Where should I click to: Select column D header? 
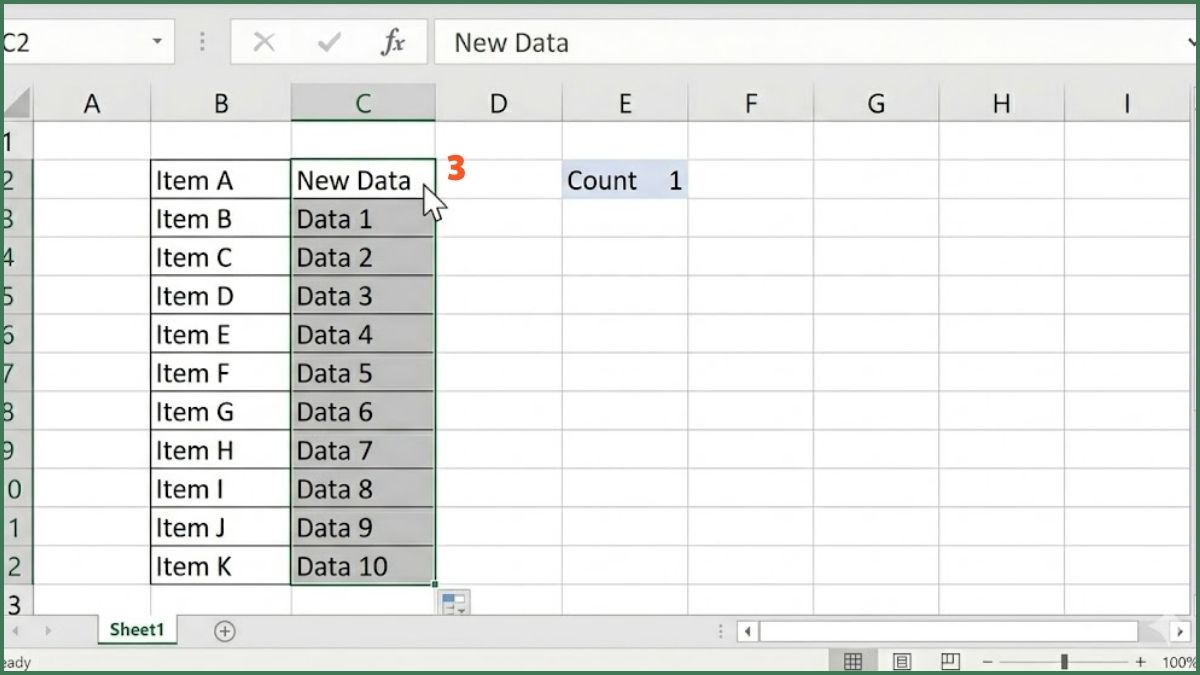coord(498,103)
